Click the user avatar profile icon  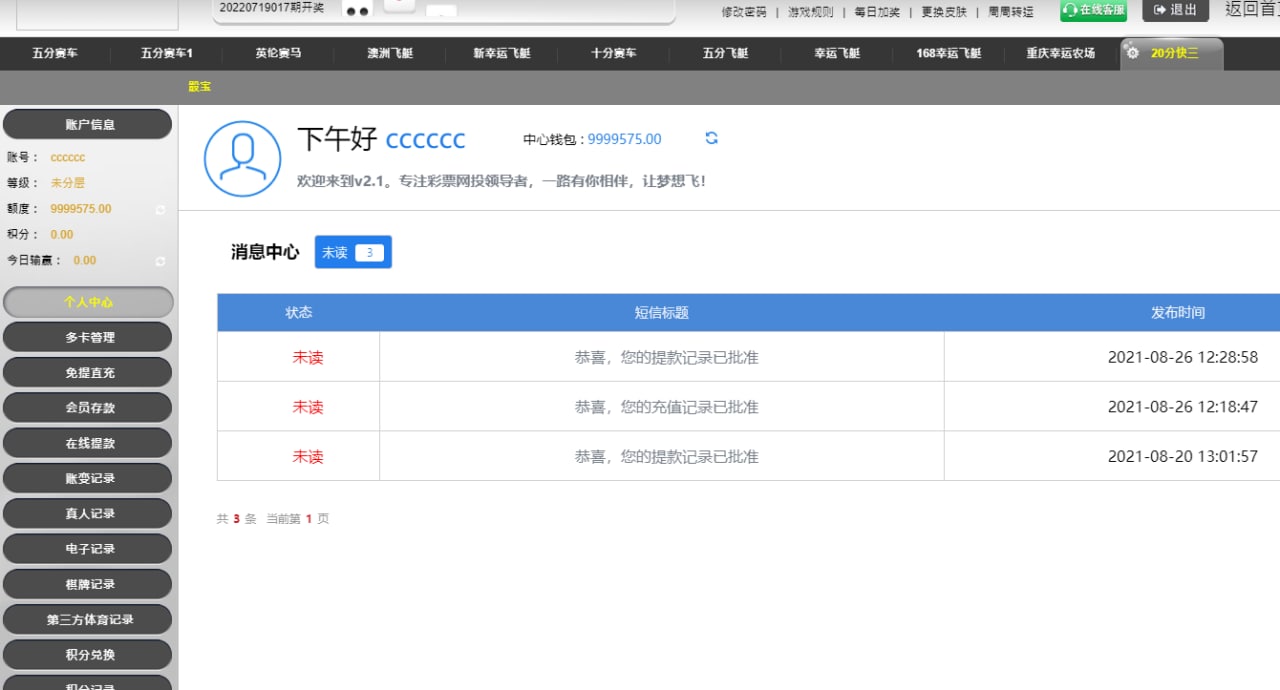242,158
